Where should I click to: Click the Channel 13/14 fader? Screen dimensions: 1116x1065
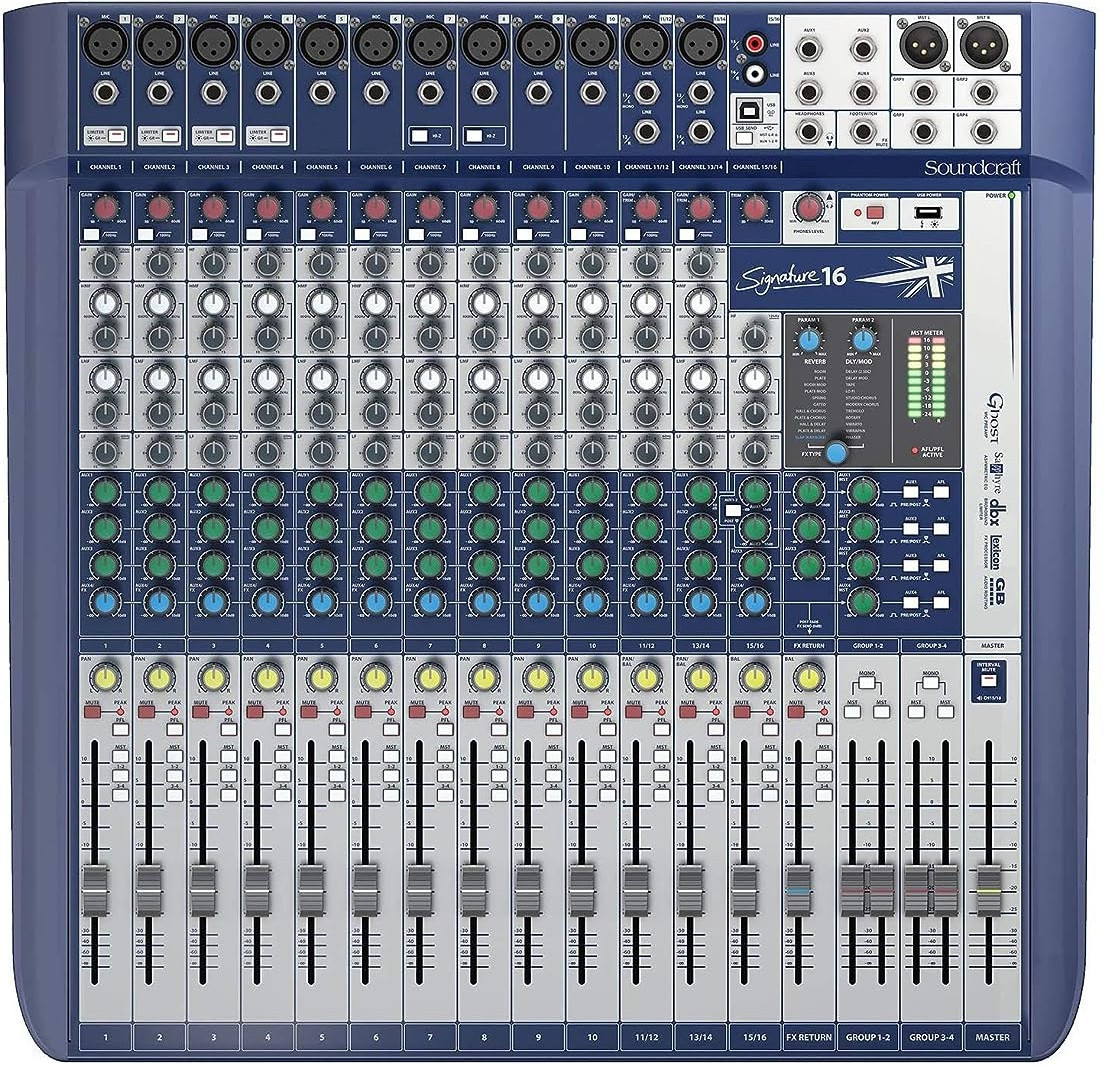pos(690,891)
